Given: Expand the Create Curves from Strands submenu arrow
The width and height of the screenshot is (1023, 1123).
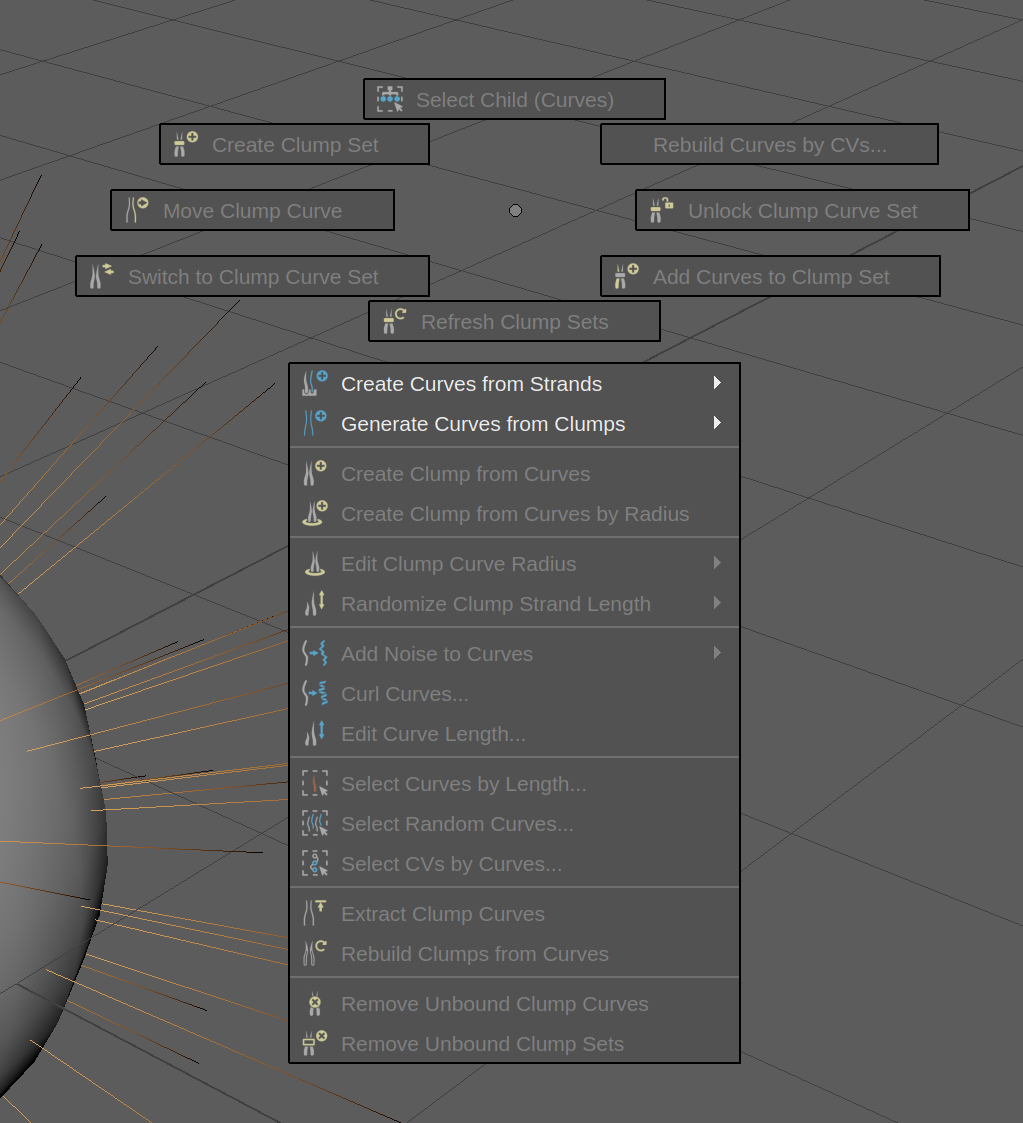Looking at the screenshot, I should 717,383.
